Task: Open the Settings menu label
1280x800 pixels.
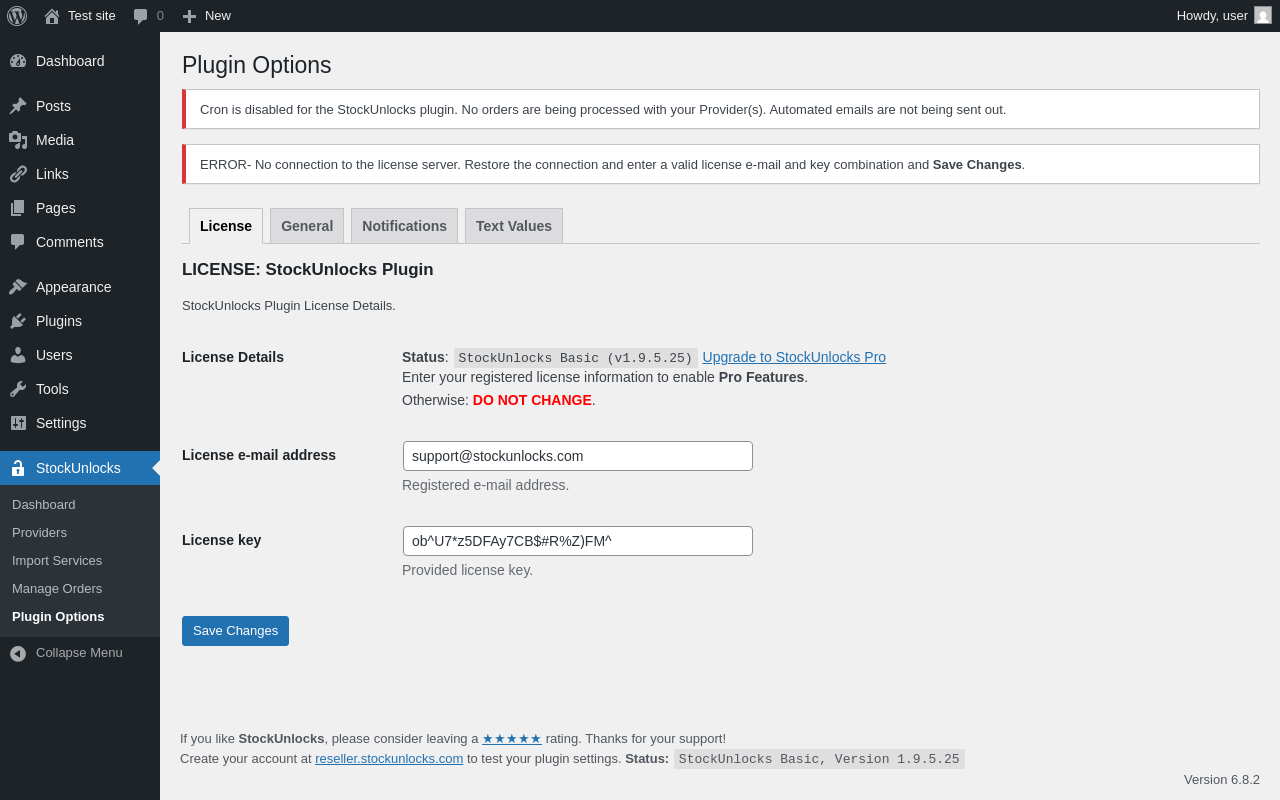Action: pos(61,423)
